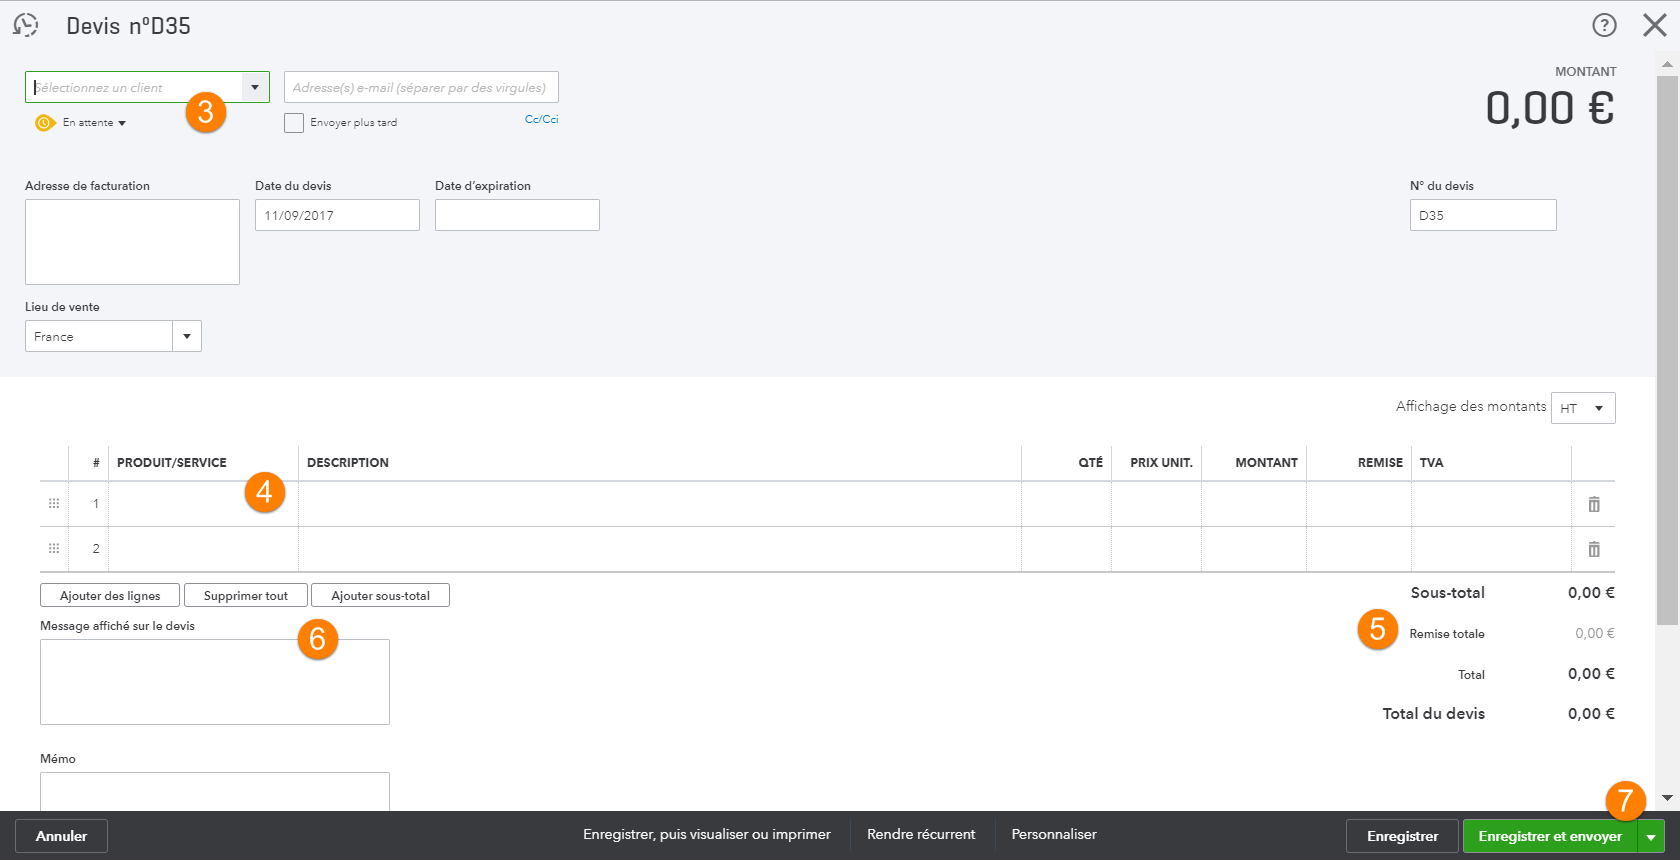Click the Adresse de facturation text box
The width and height of the screenshot is (1680, 860).
(132, 242)
